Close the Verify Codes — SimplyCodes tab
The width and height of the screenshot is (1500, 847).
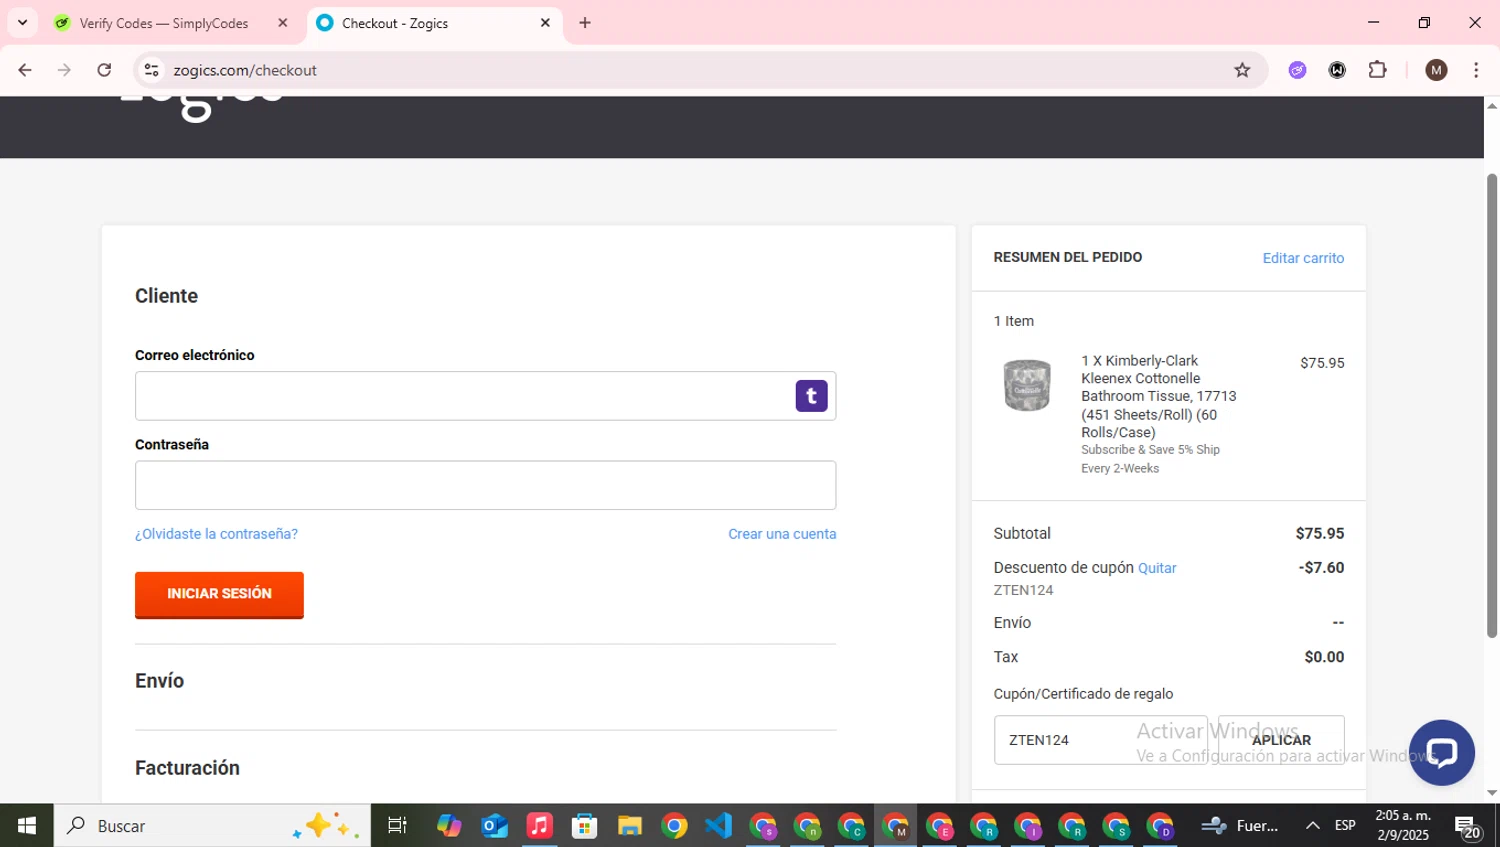(x=283, y=23)
